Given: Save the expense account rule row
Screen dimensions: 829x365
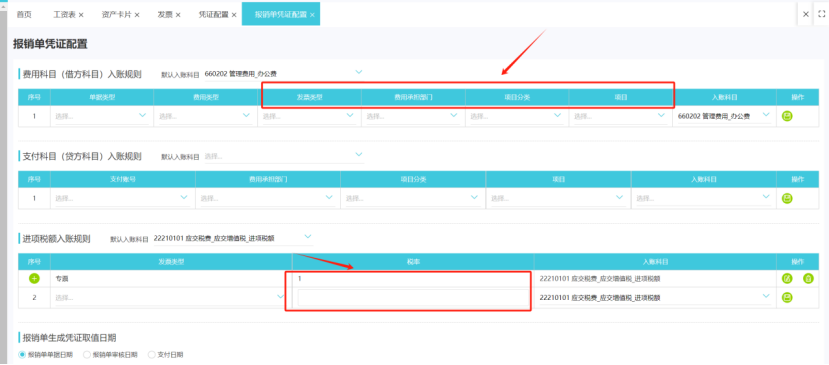Looking at the screenshot, I should pos(787,116).
